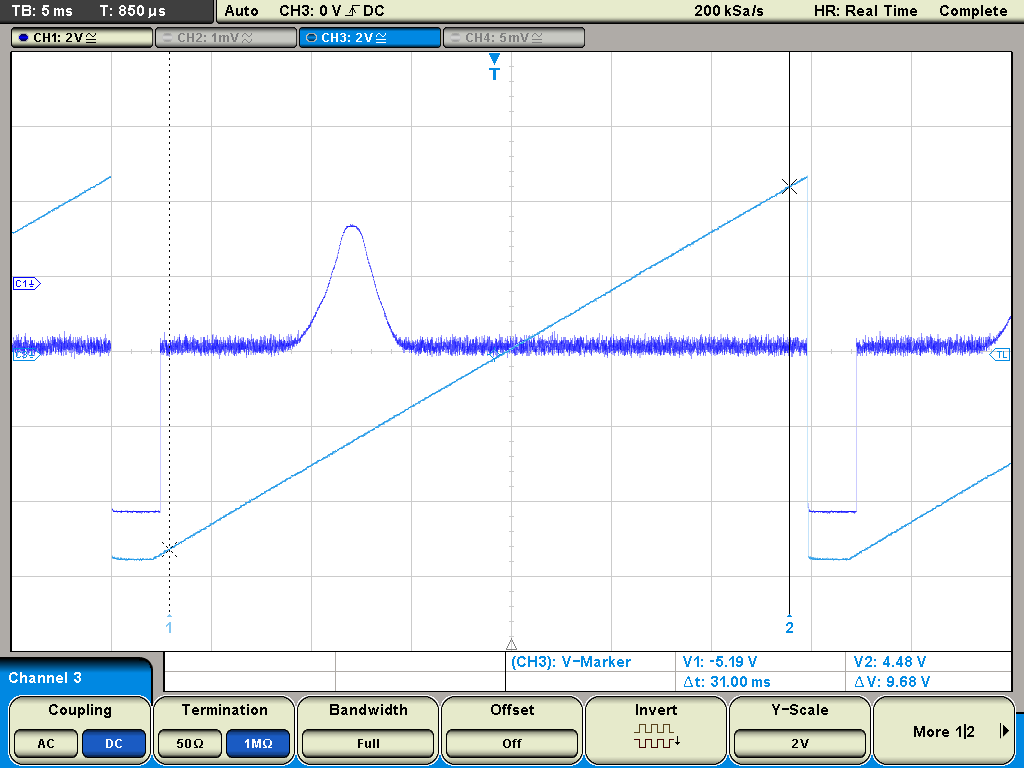
Task: Set termination to 1MΩ
Action: click(258, 744)
